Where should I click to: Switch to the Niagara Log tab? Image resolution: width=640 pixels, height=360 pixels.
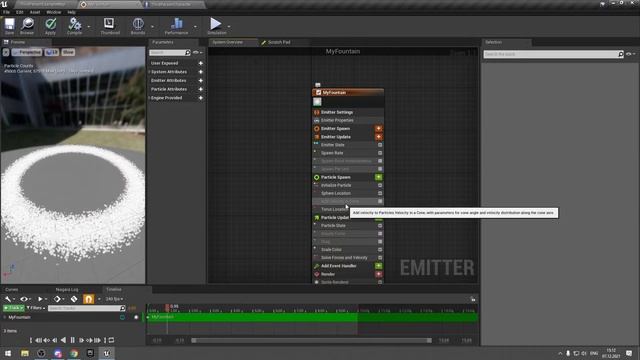67,289
